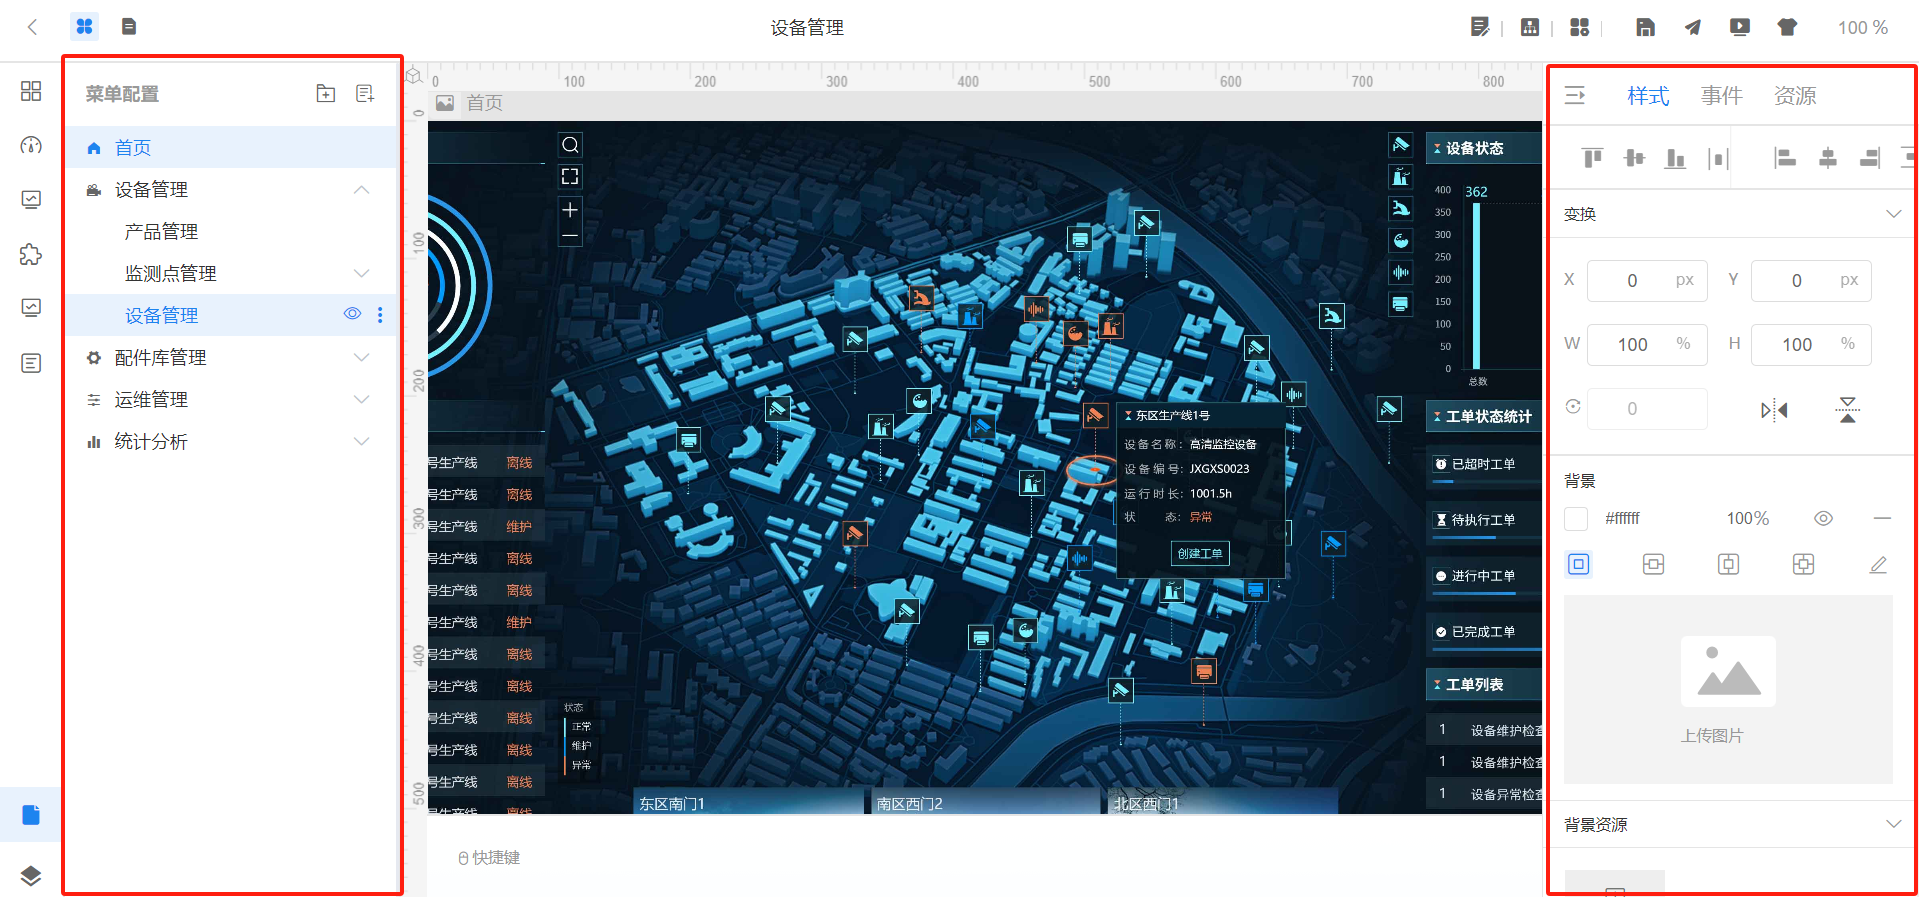
Task: Expand the 配件库管理 menu
Action: coord(362,357)
